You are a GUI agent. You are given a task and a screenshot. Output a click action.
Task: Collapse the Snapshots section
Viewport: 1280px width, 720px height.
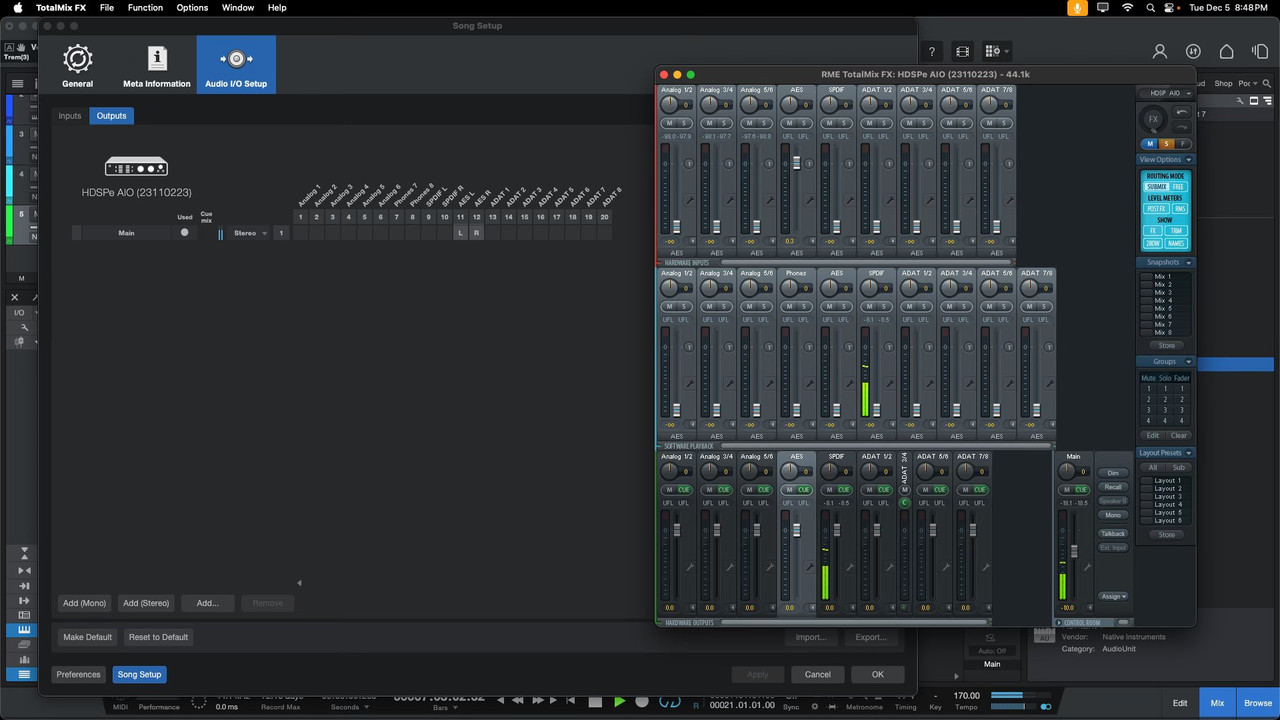1189,263
